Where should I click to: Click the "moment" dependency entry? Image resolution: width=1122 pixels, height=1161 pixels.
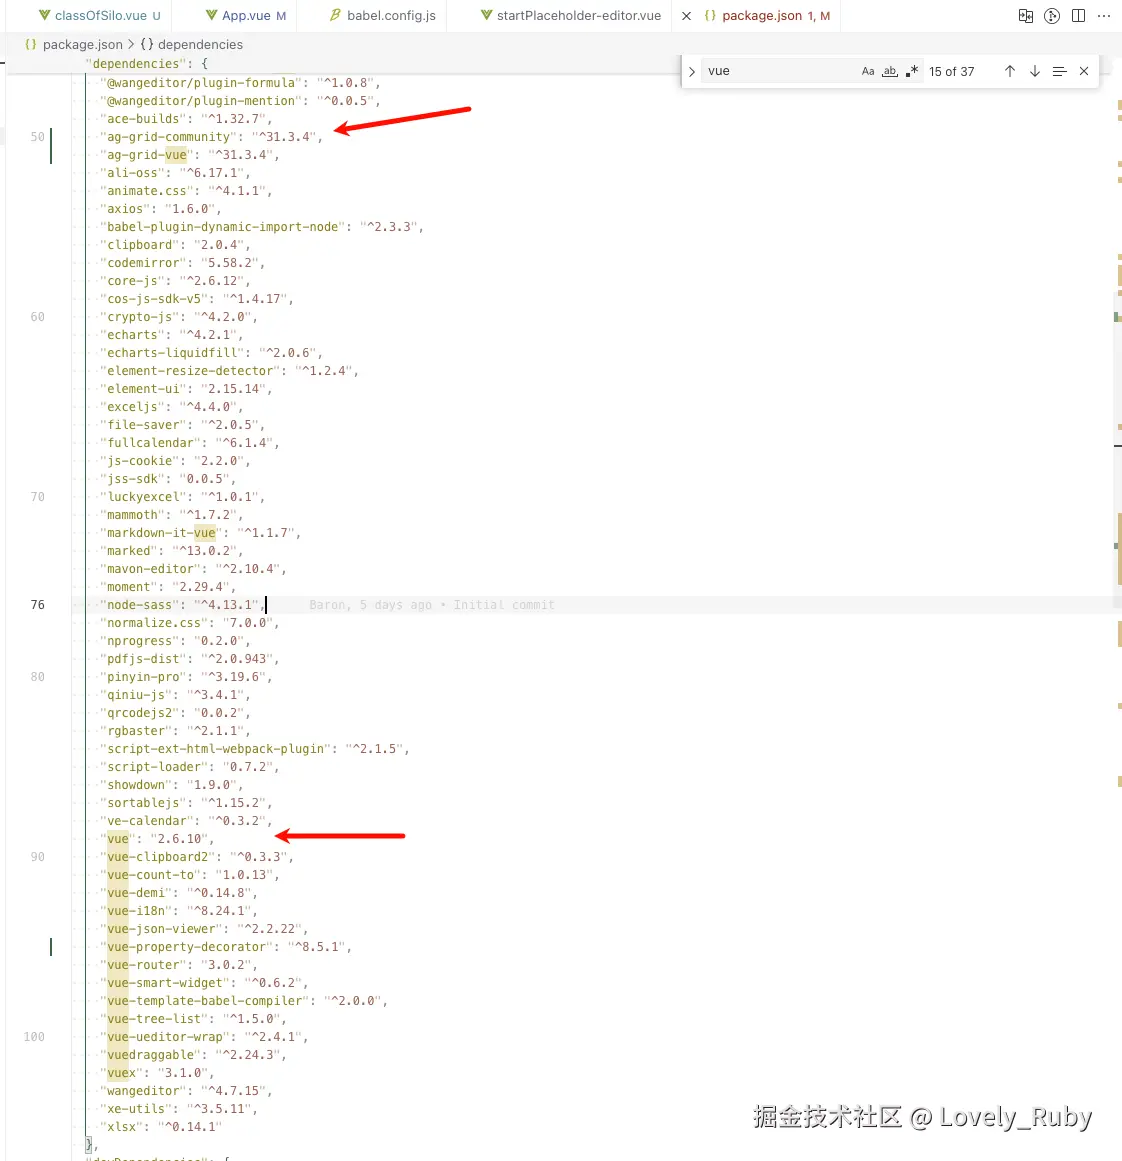168,587
